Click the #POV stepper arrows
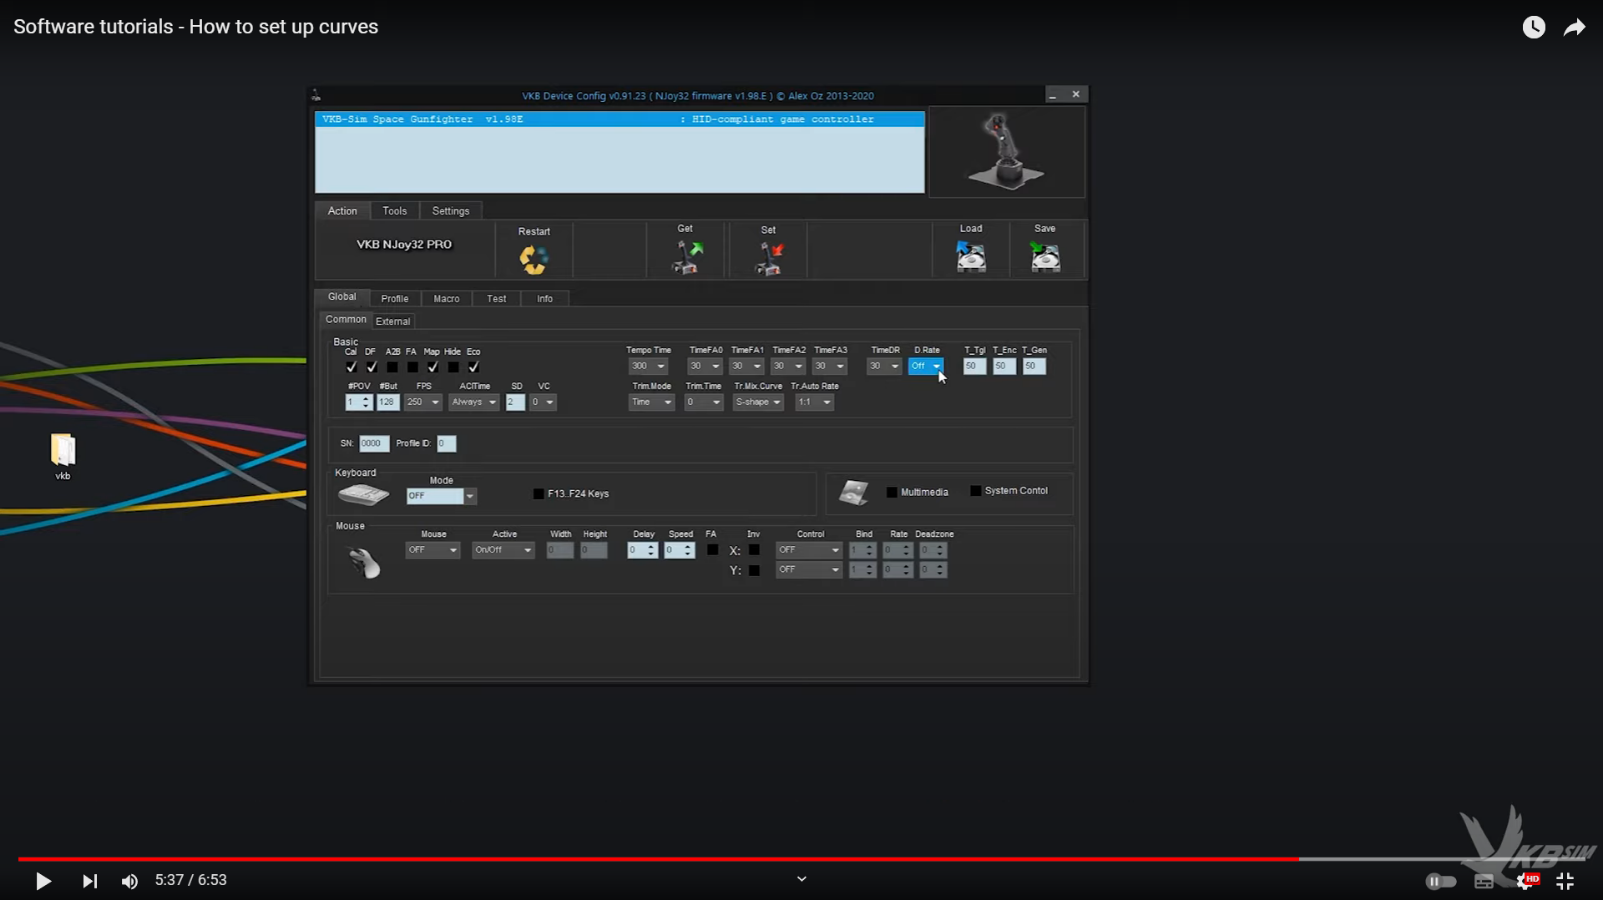The image size is (1603, 900). [366, 402]
